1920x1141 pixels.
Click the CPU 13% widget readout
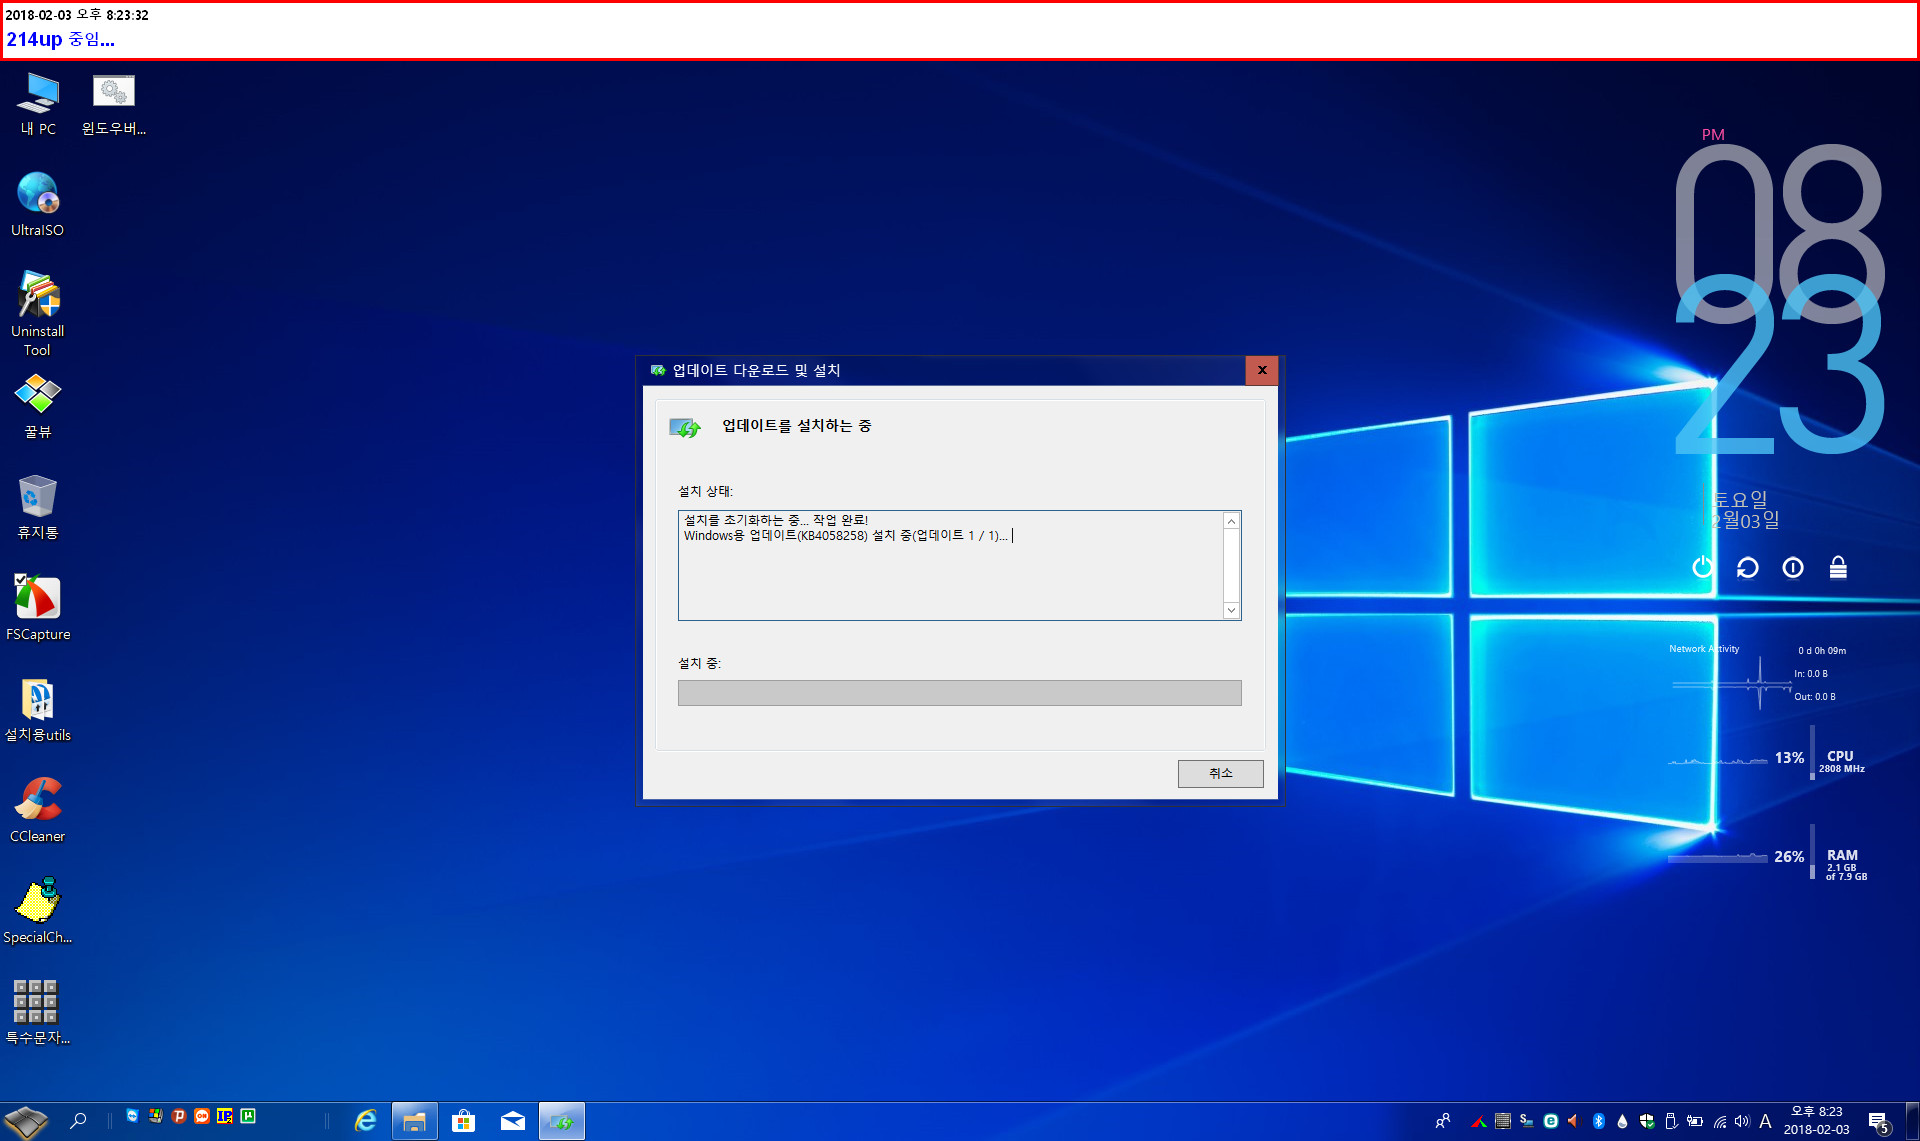[x=1790, y=758]
